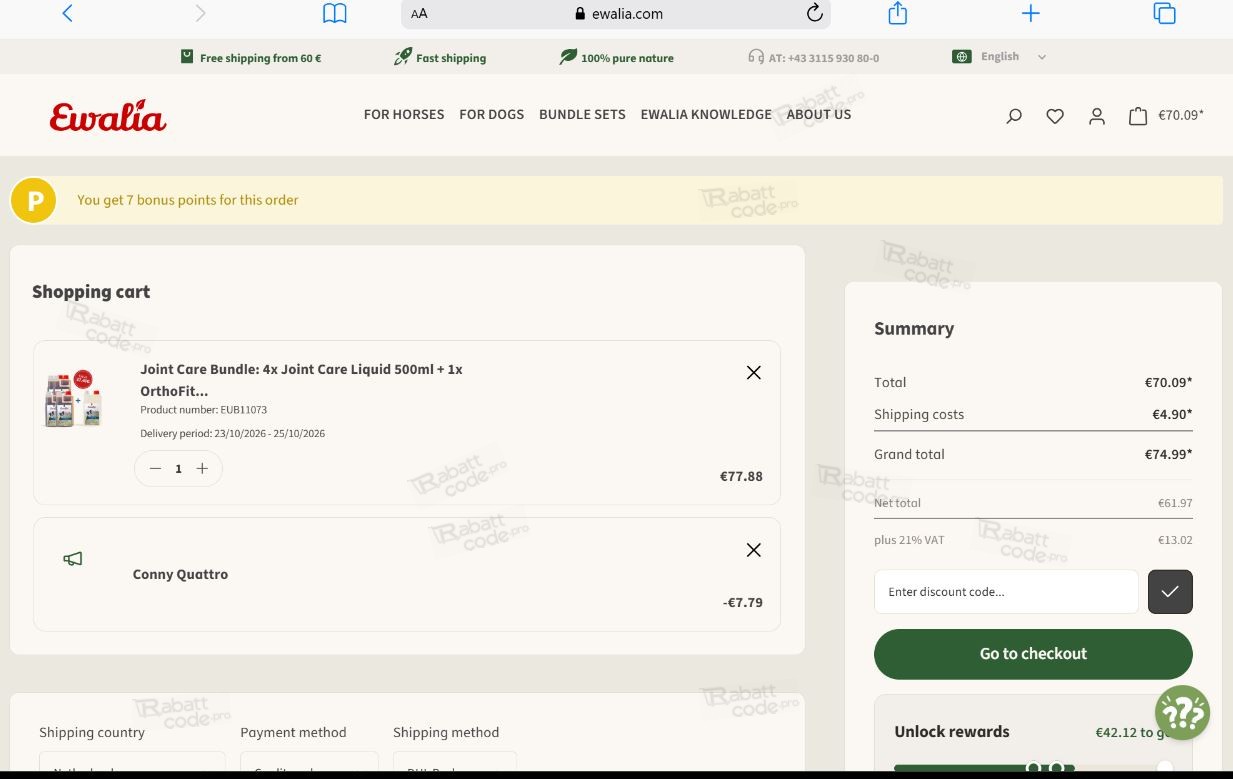Click the Unlock rewards progress bar
Screen dimensions: 1233x779
(x=1033, y=768)
